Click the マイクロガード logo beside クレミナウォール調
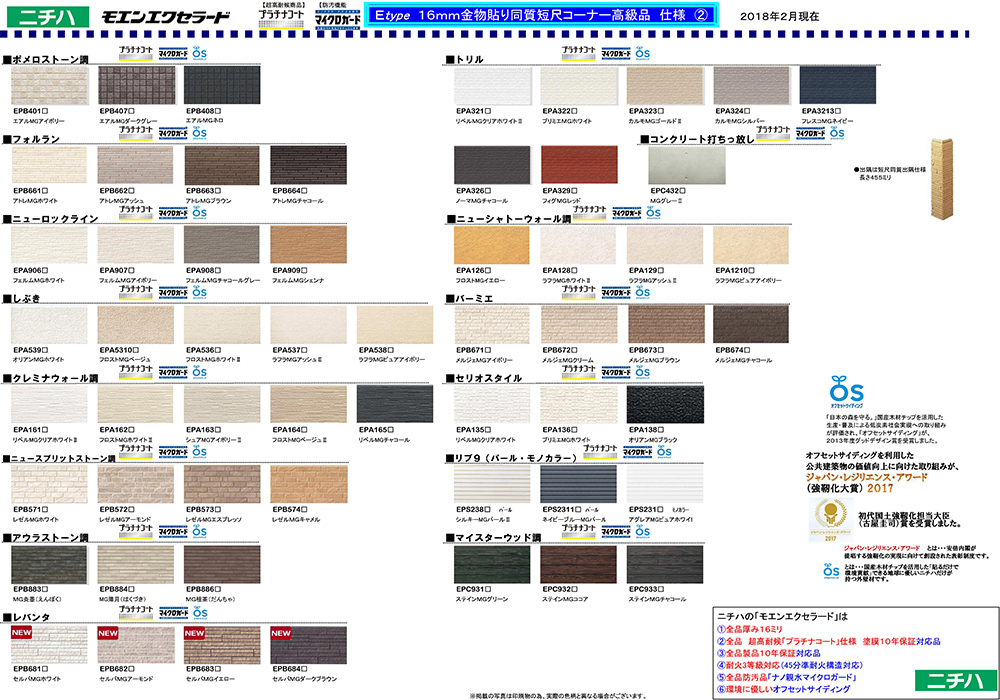 [x=173, y=372]
